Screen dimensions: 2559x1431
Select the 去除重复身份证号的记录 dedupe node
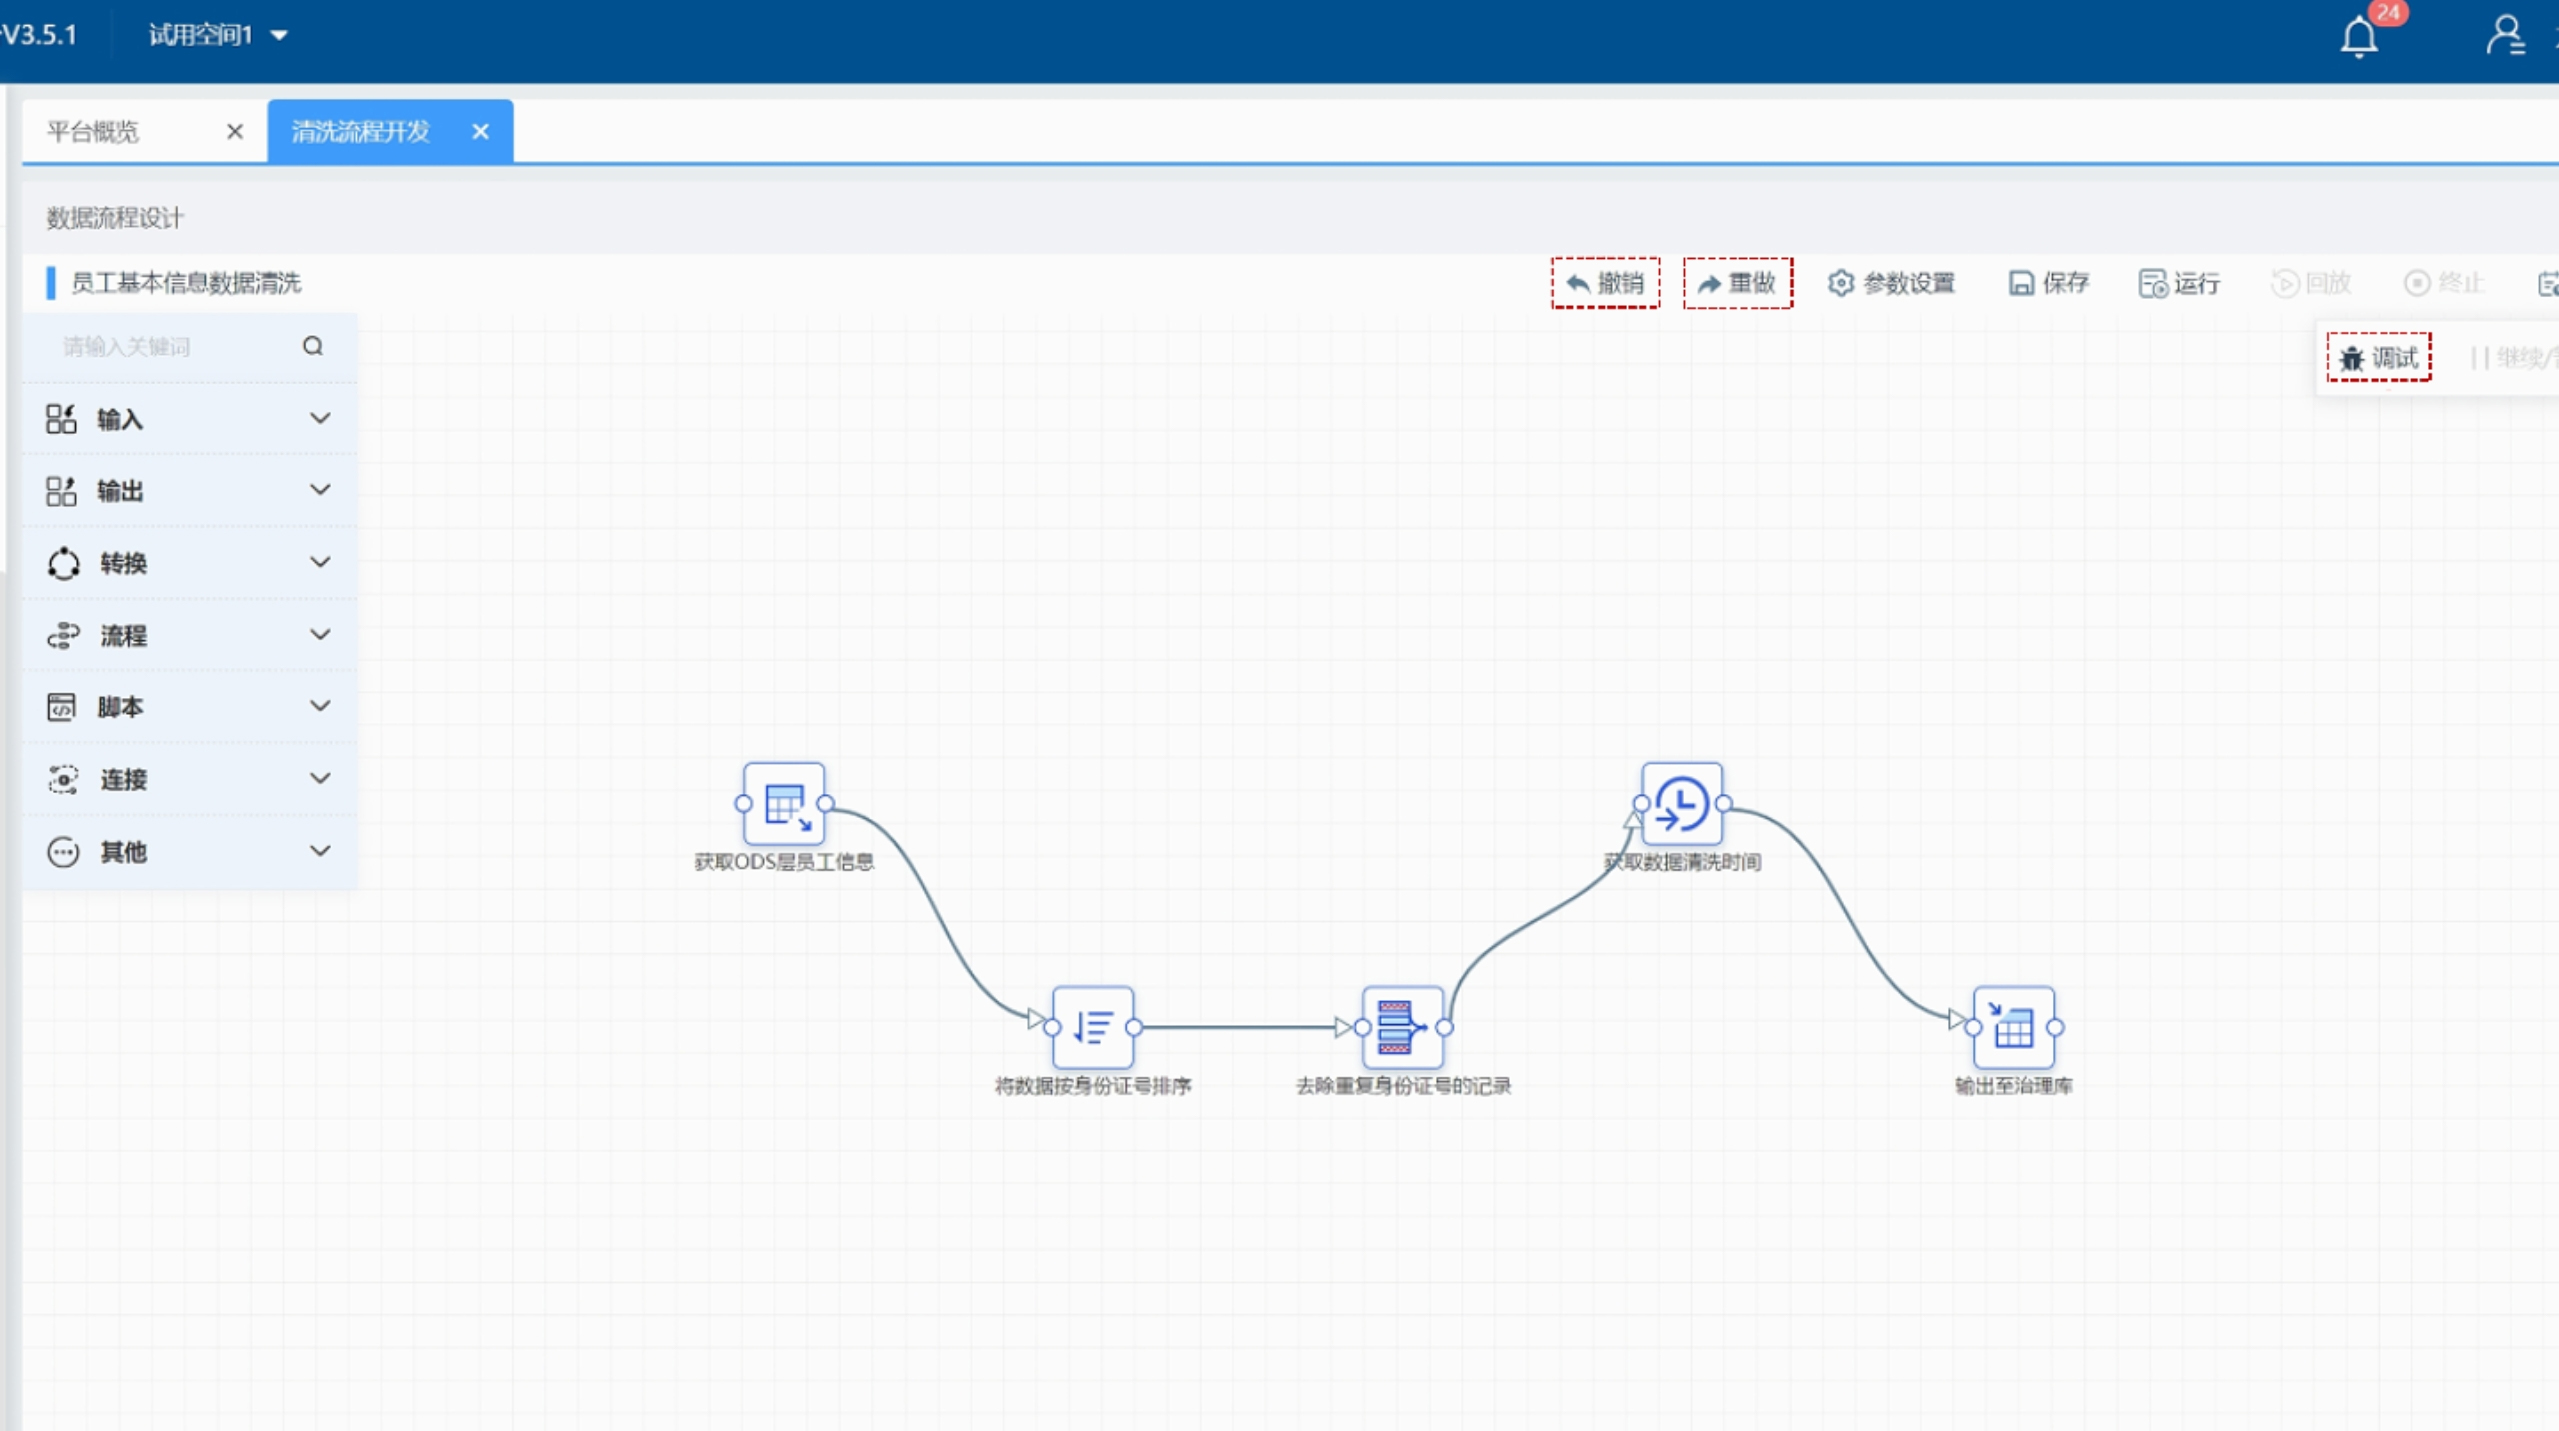click(1402, 1027)
